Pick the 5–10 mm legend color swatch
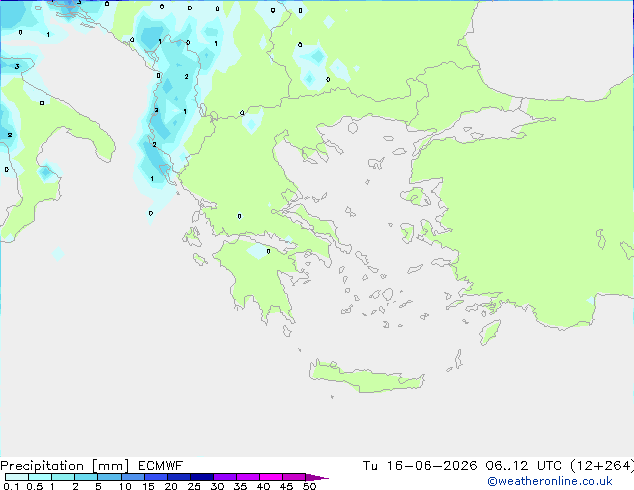 click(x=110, y=477)
